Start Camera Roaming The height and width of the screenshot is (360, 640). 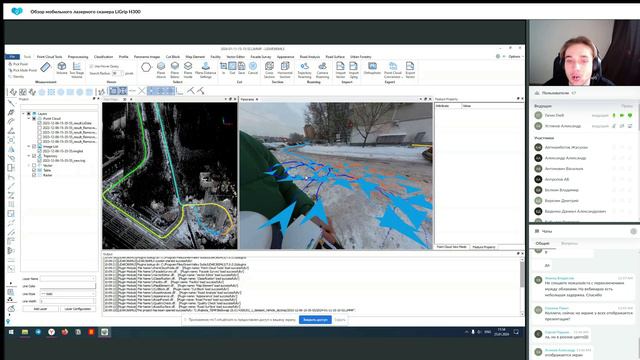[x=322, y=70]
